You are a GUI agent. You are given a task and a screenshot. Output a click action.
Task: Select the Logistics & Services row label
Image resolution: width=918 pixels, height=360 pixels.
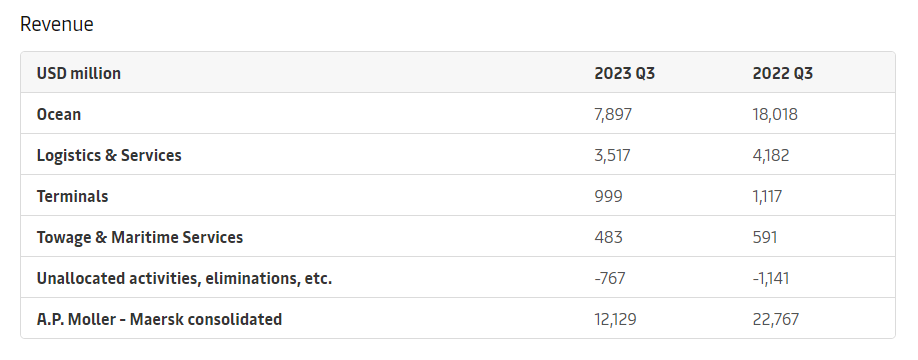pos(109,155)
